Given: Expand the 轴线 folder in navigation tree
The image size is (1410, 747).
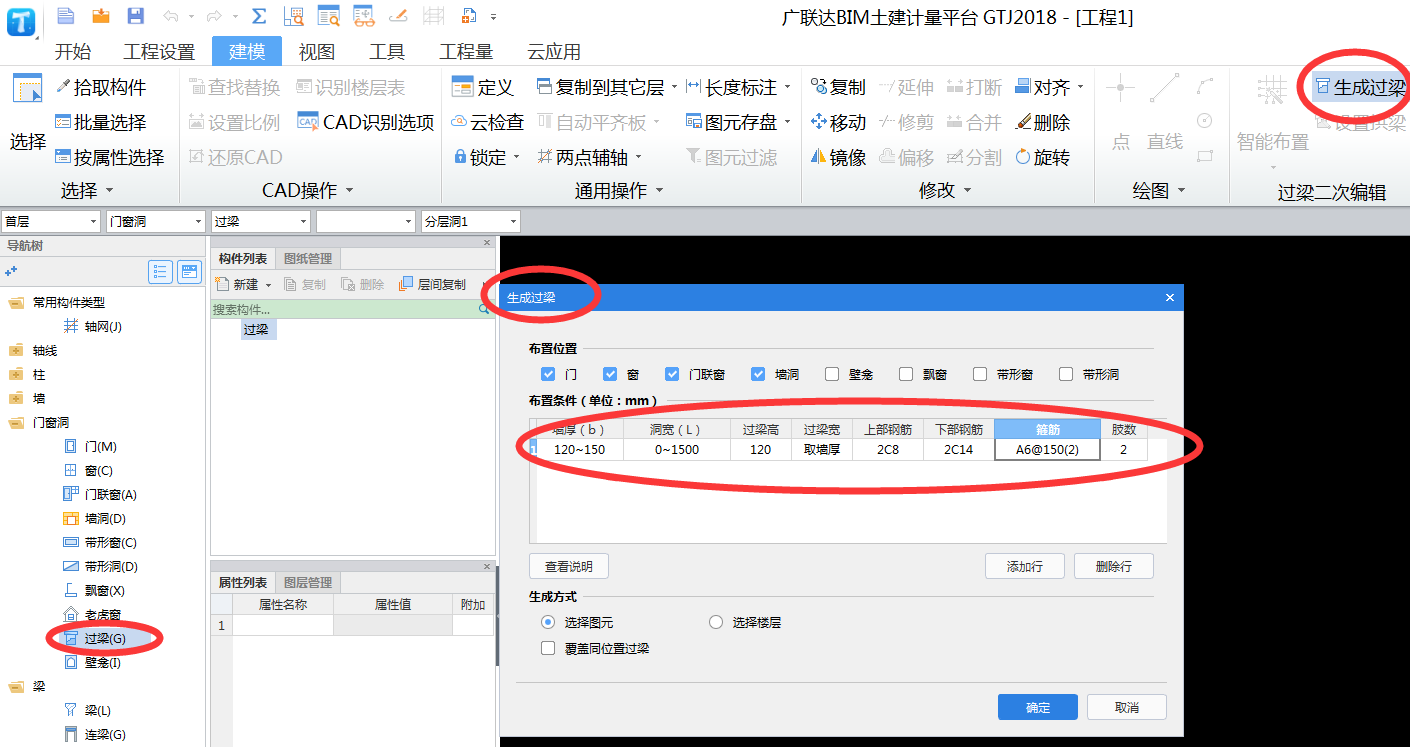Looking at the screenshot, I should 15,350.
